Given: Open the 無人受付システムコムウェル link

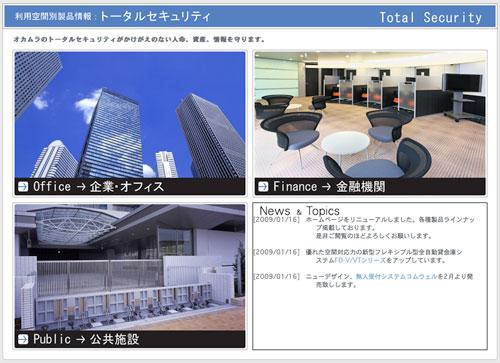Looking at the screenshot, I should (396, 276).
